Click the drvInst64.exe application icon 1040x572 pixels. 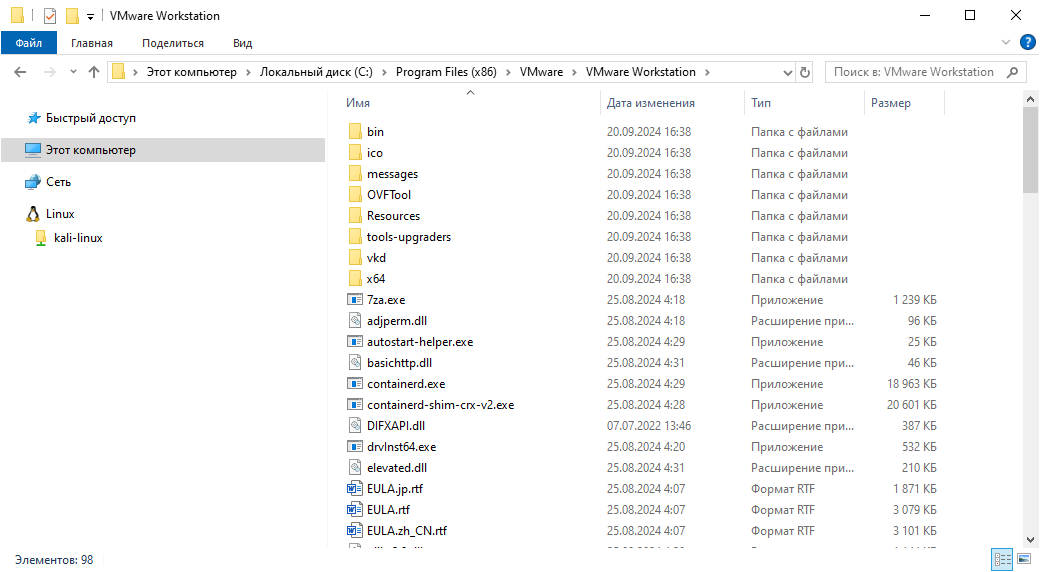[x=355, y=447]
